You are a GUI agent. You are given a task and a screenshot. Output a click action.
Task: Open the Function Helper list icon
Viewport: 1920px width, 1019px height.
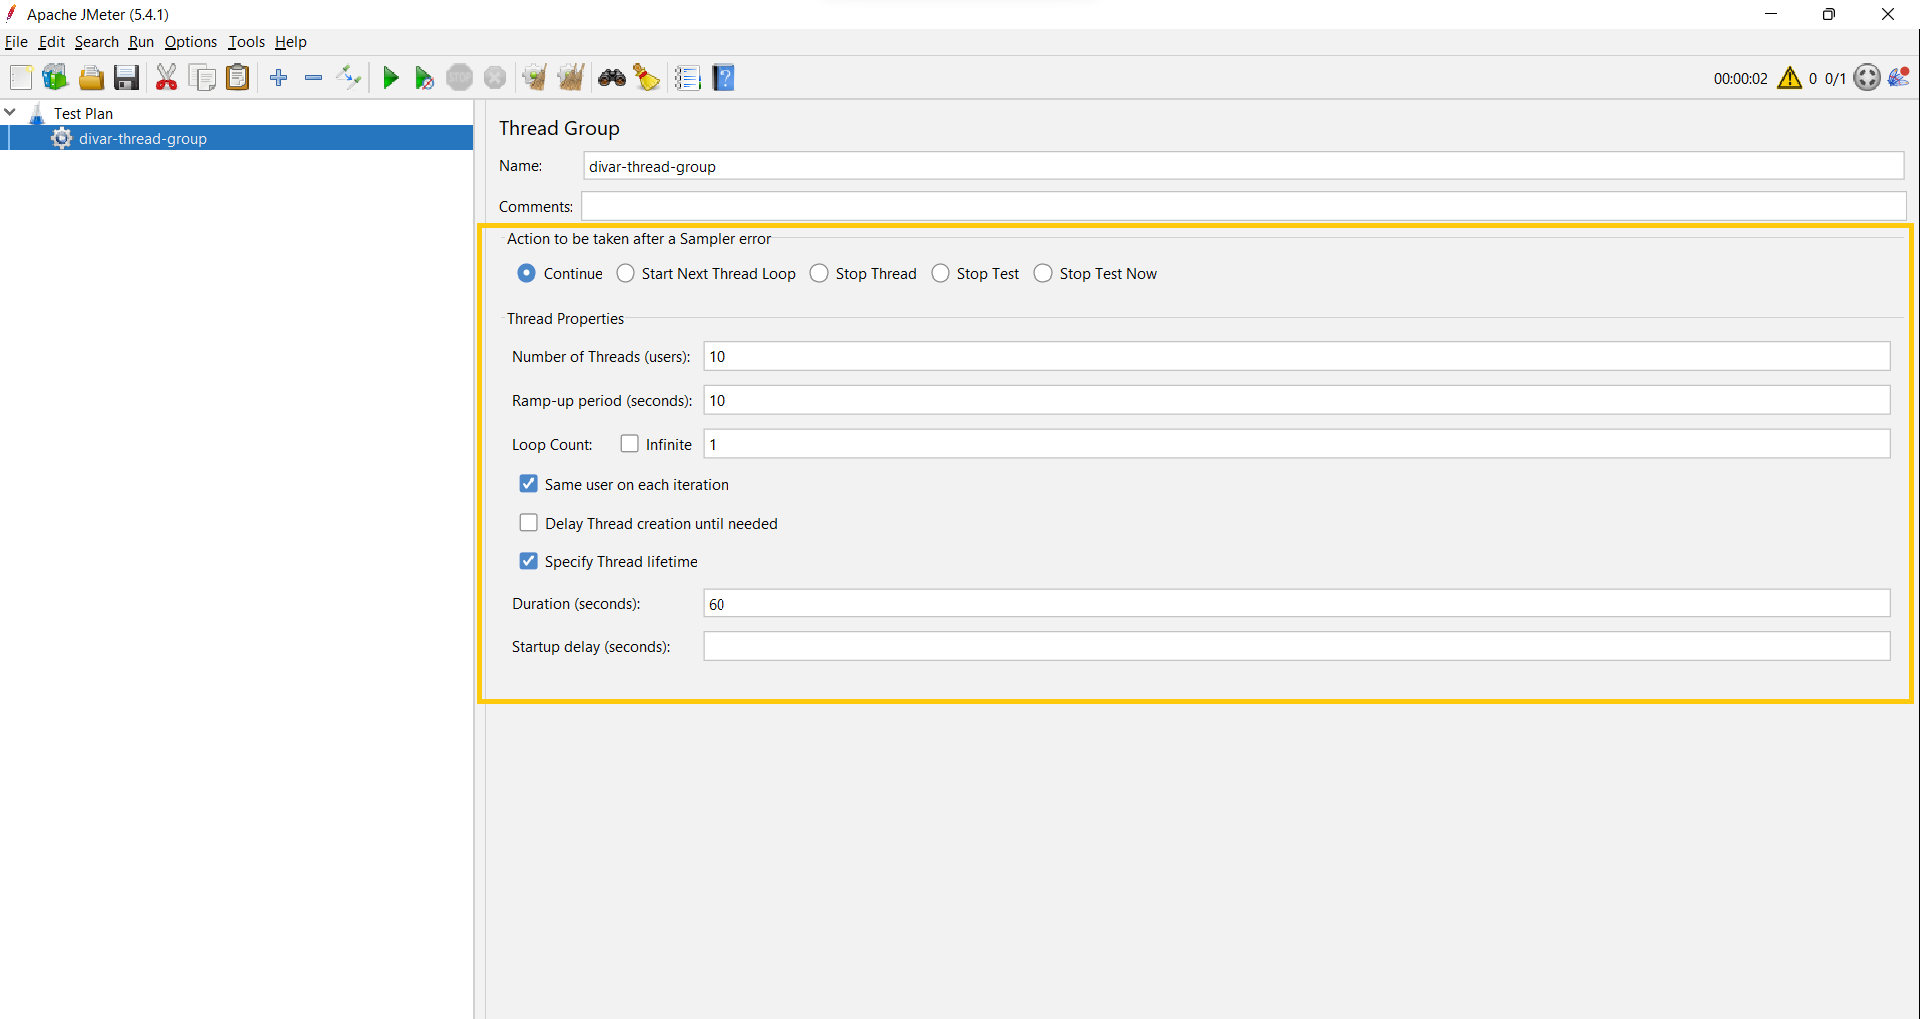click(687, 78)
